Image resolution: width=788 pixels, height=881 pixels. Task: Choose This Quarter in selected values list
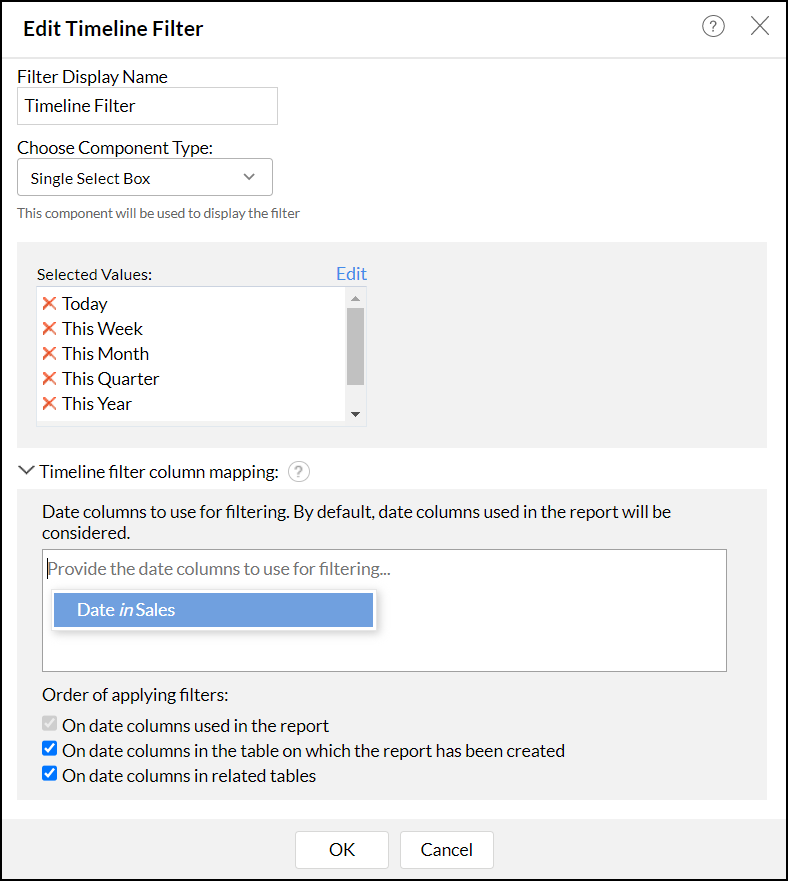click(110, 379)
